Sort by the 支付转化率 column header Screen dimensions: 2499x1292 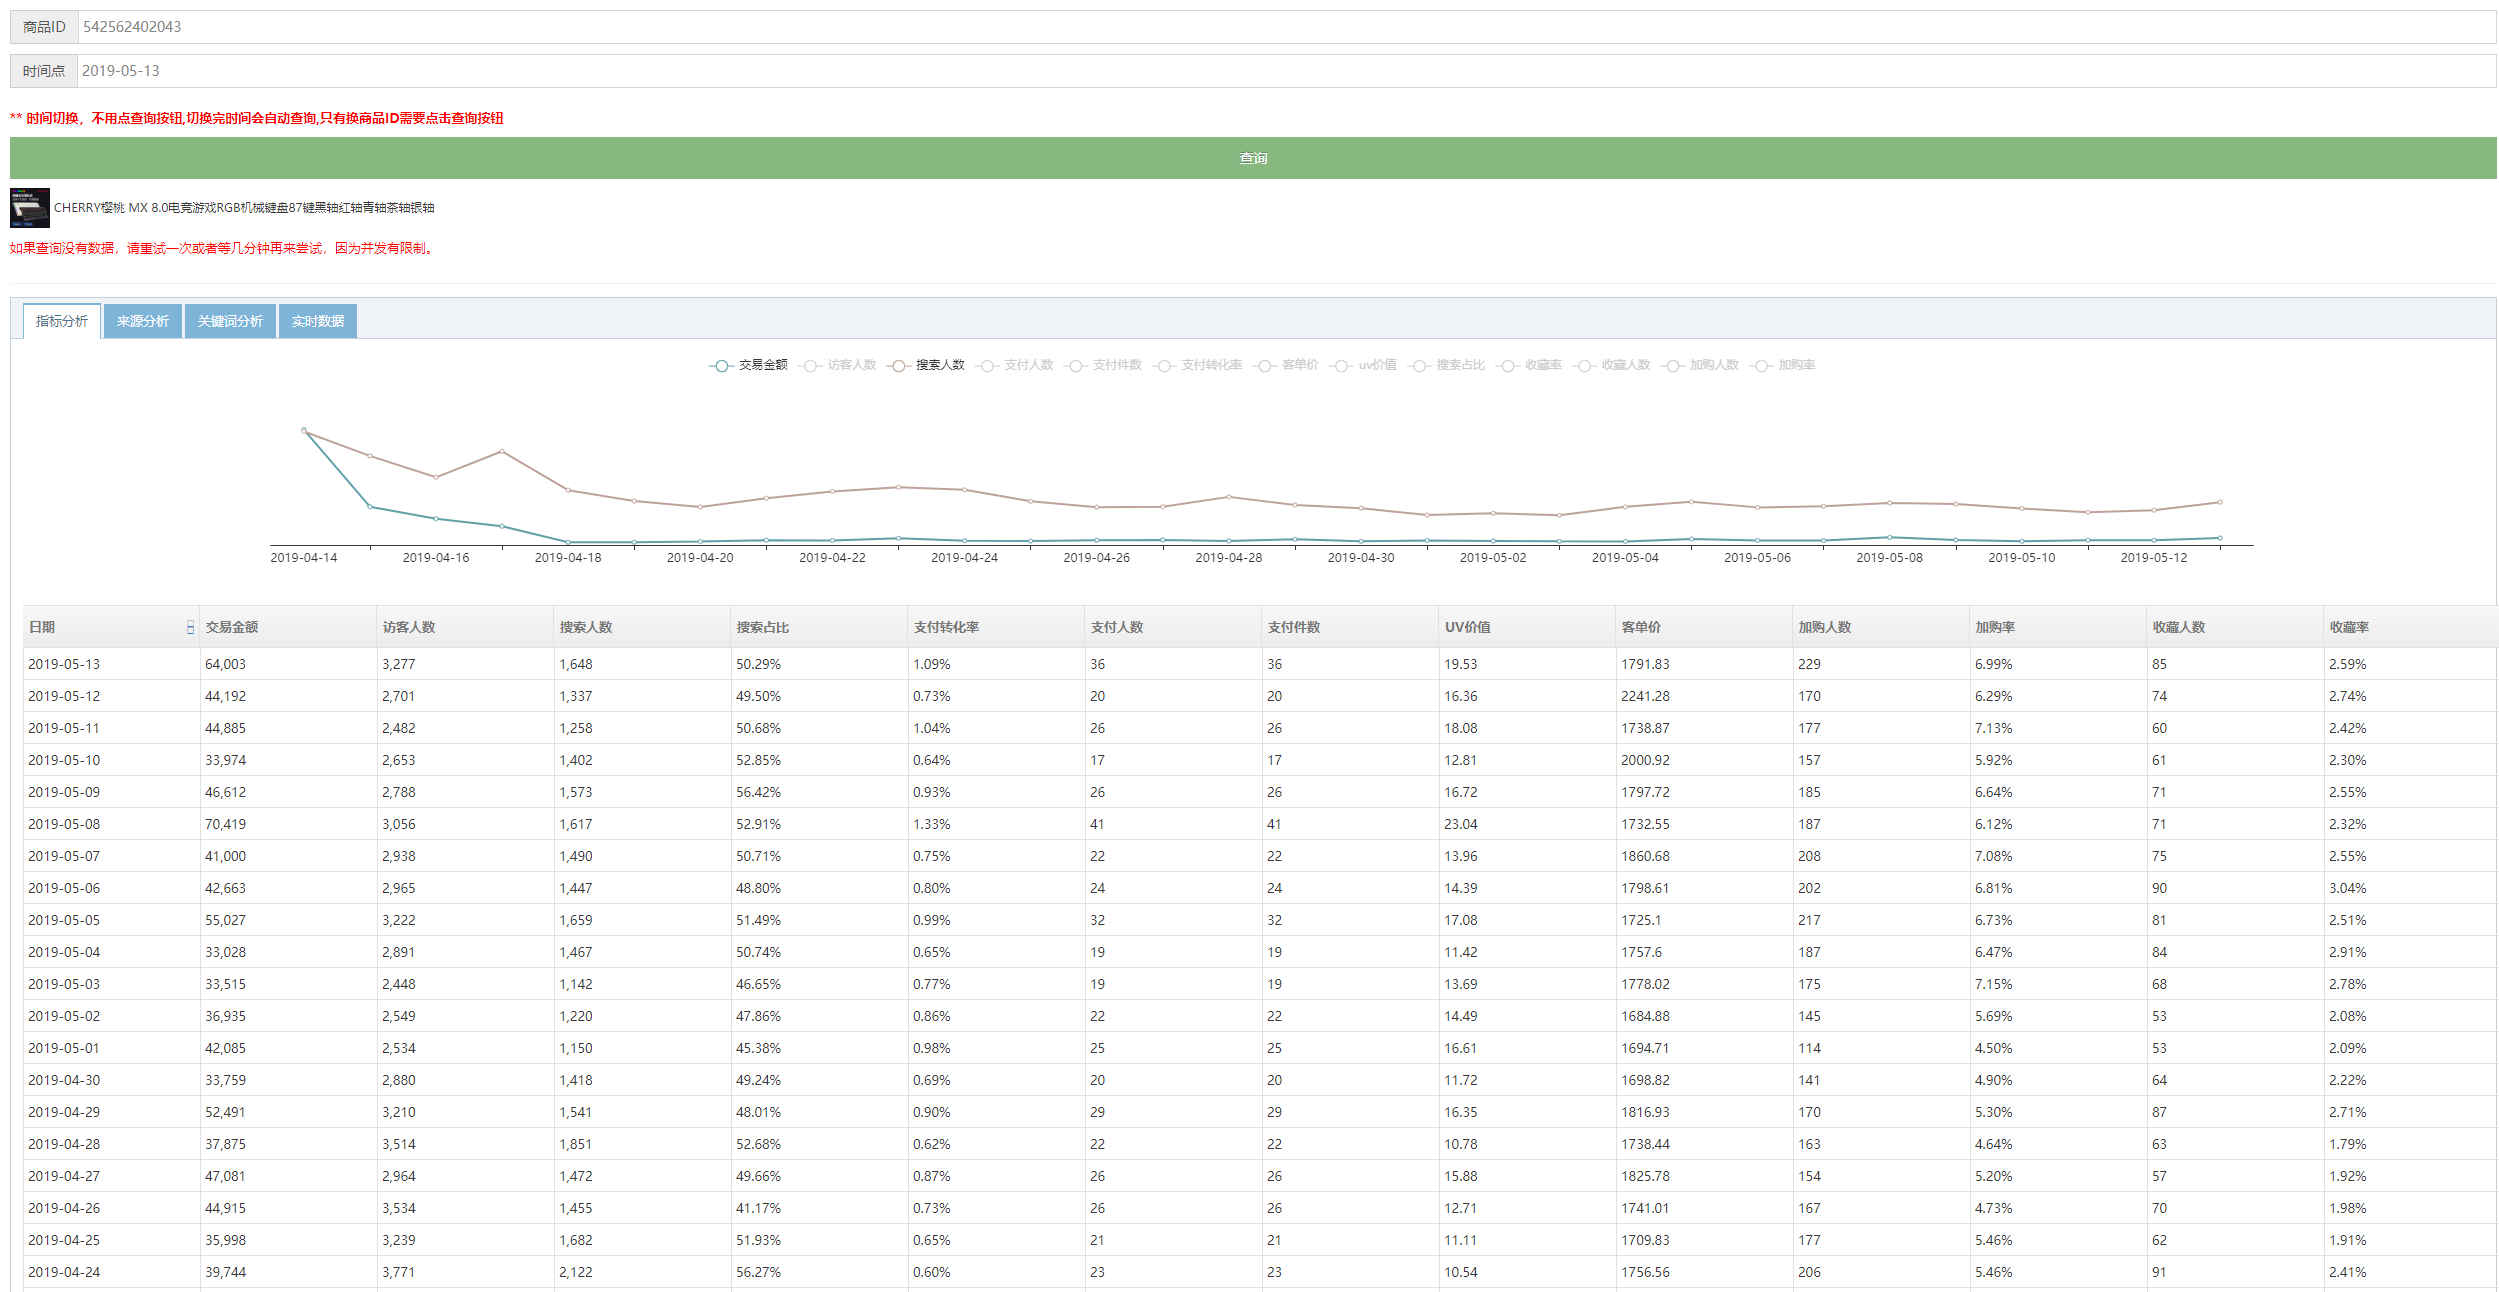[x=996, y=627]
